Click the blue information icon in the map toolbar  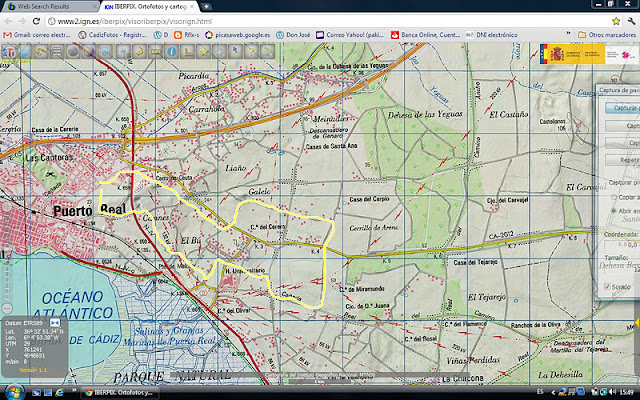[x=172, y=52]
